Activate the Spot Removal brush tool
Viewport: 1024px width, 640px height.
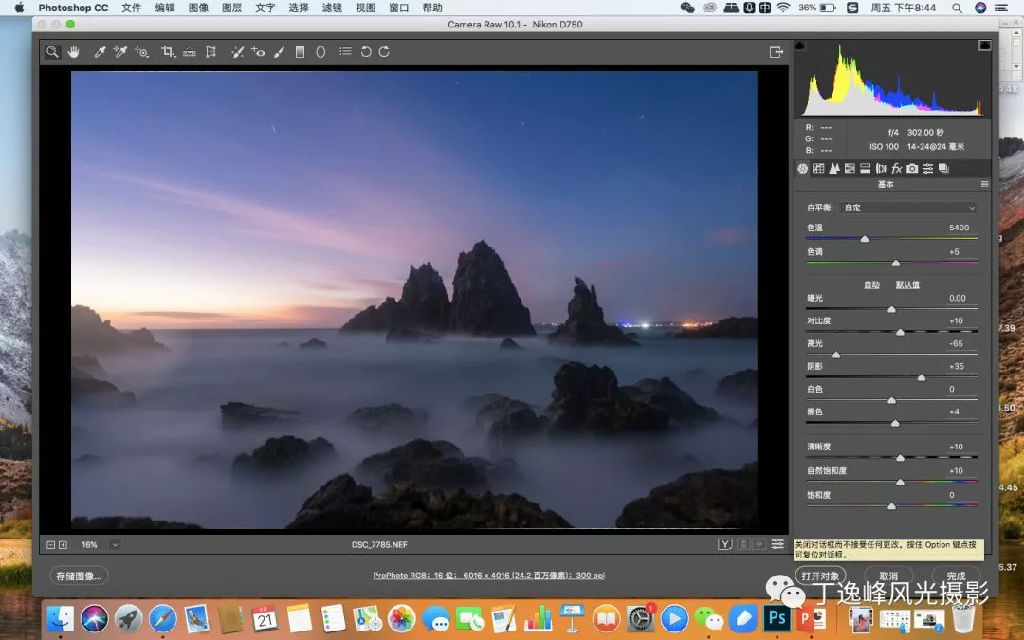[237, 52]
